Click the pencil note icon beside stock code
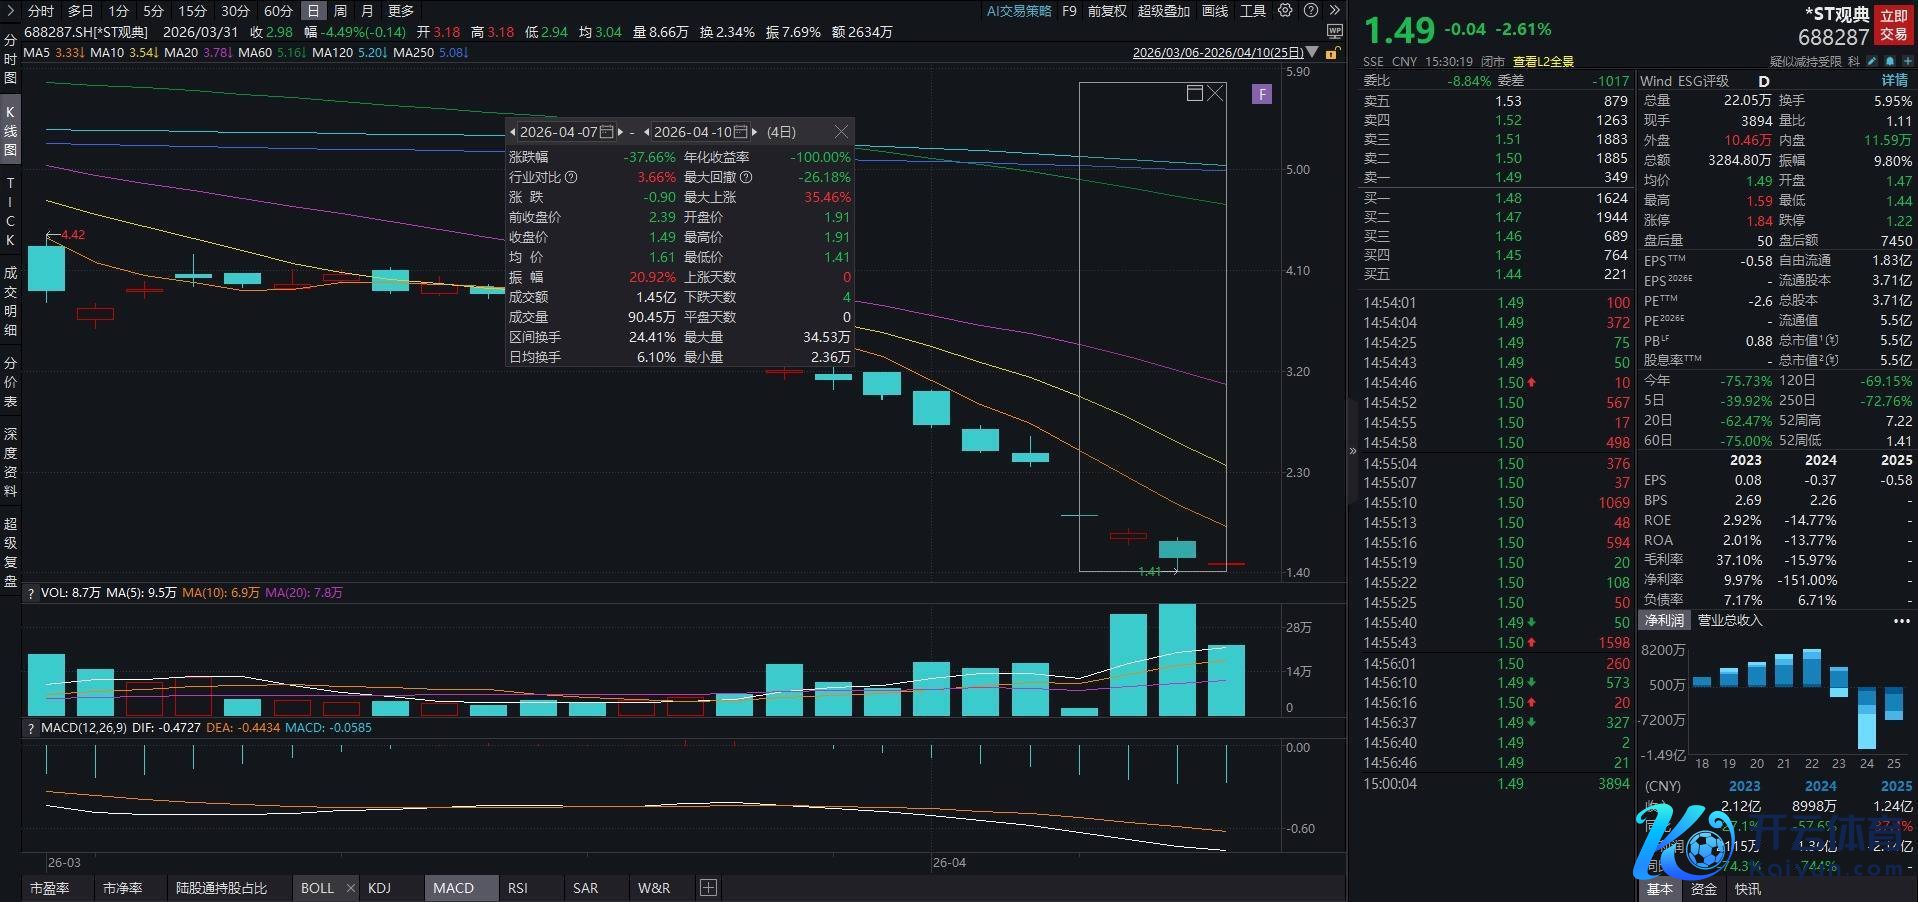 pos(1872,62)
